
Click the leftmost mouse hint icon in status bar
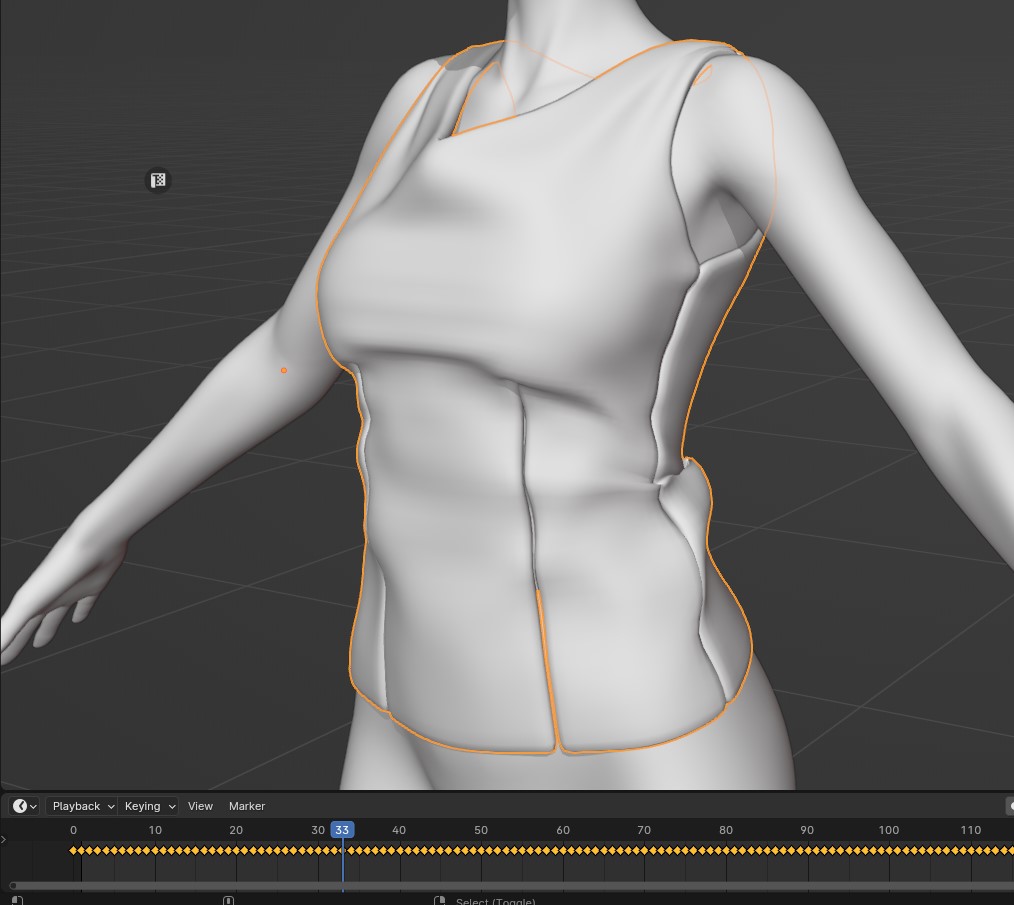16,900
